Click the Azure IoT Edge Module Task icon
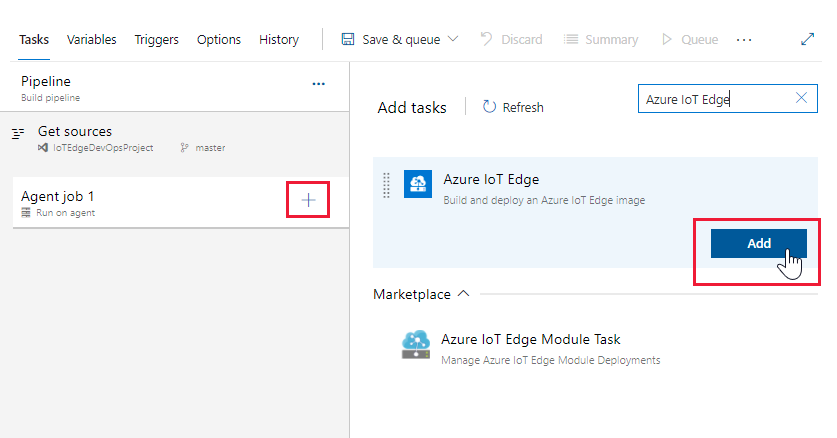The width and height of the screenshot is (837, 438). pyautogui.click(x=415, y=345)
